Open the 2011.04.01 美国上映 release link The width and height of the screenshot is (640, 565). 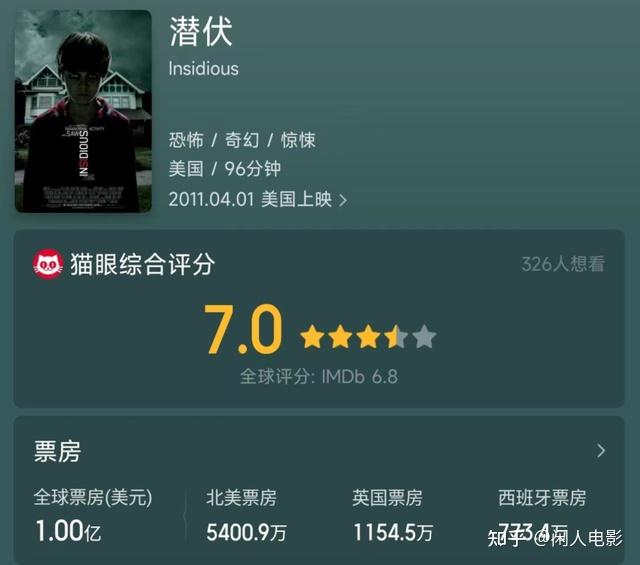click(250, 200)
